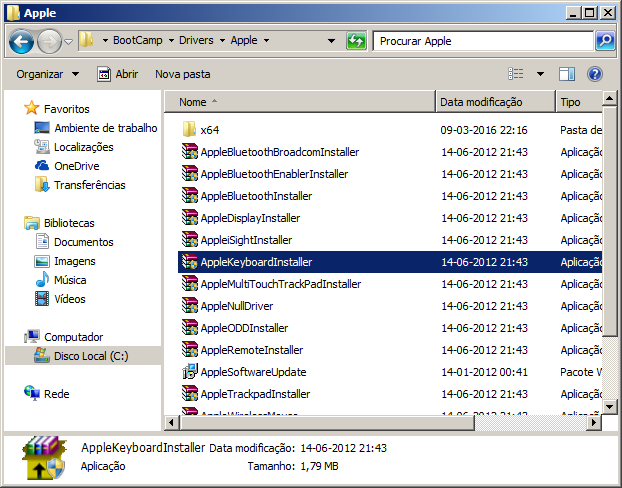Select AppleSoftwareUpdate package icon
Viewport: 622px width, 488px height.
click(x=190, y=372)
